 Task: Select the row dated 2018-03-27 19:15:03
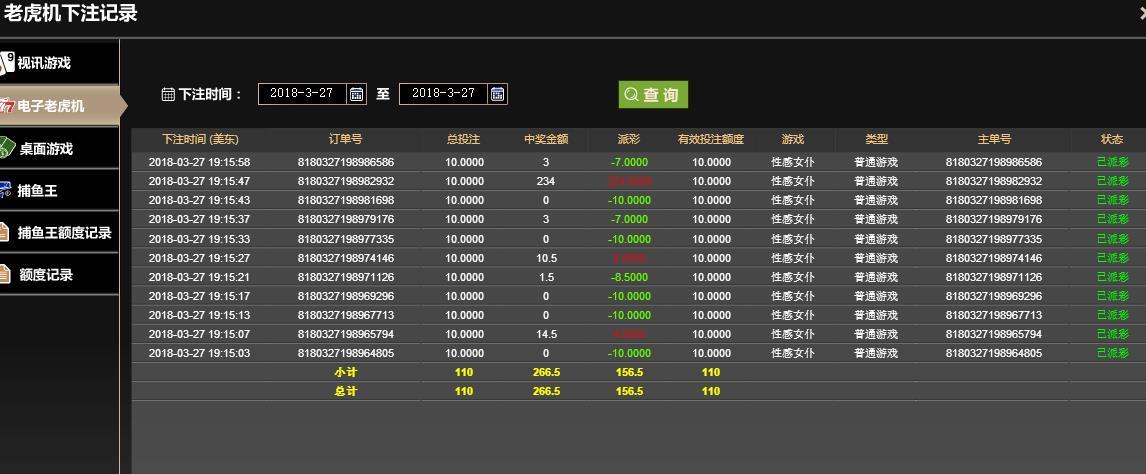[x=199, y=353]
